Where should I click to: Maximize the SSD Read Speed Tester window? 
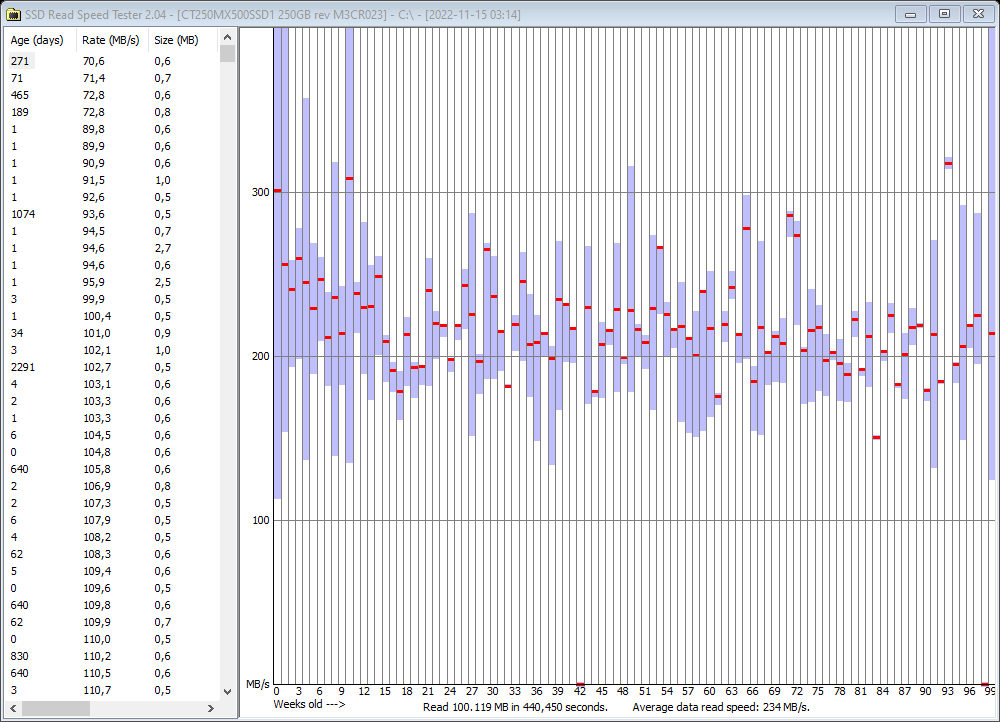pyautogui.click(x=945, y=13)
